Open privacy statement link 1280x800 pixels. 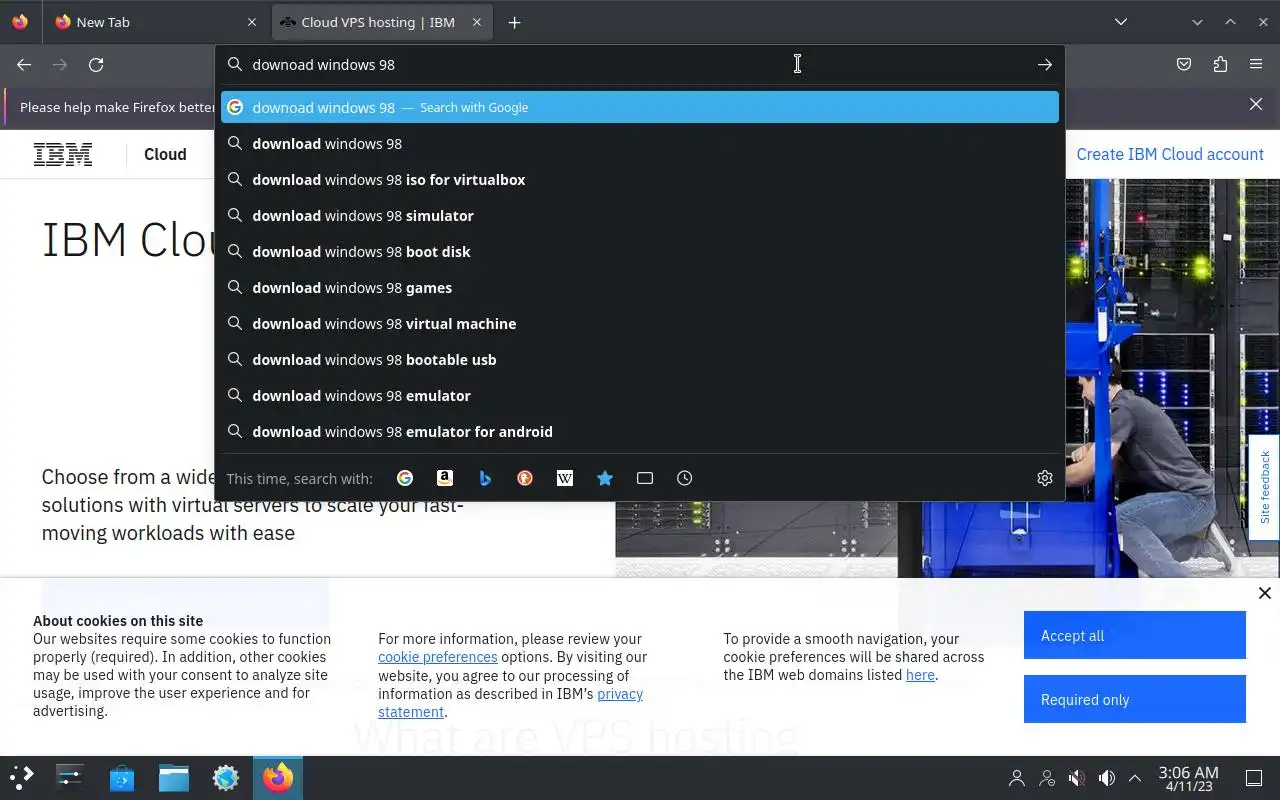click(510, 703)
